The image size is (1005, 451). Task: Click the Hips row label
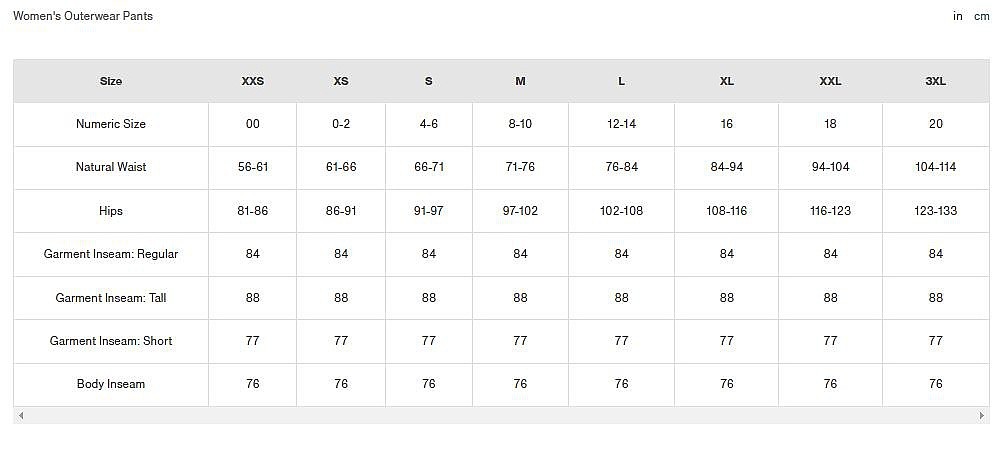111,211
